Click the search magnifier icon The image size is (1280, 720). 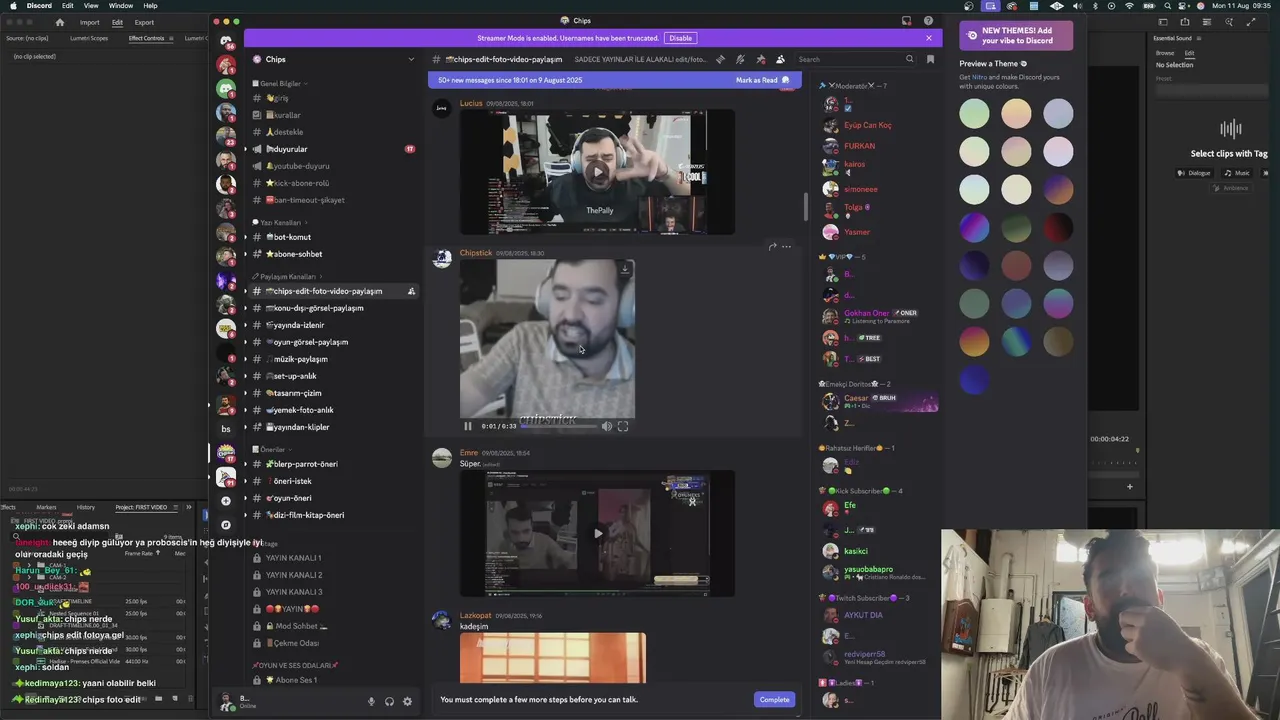pyautogui.click(x=909, y=59)
